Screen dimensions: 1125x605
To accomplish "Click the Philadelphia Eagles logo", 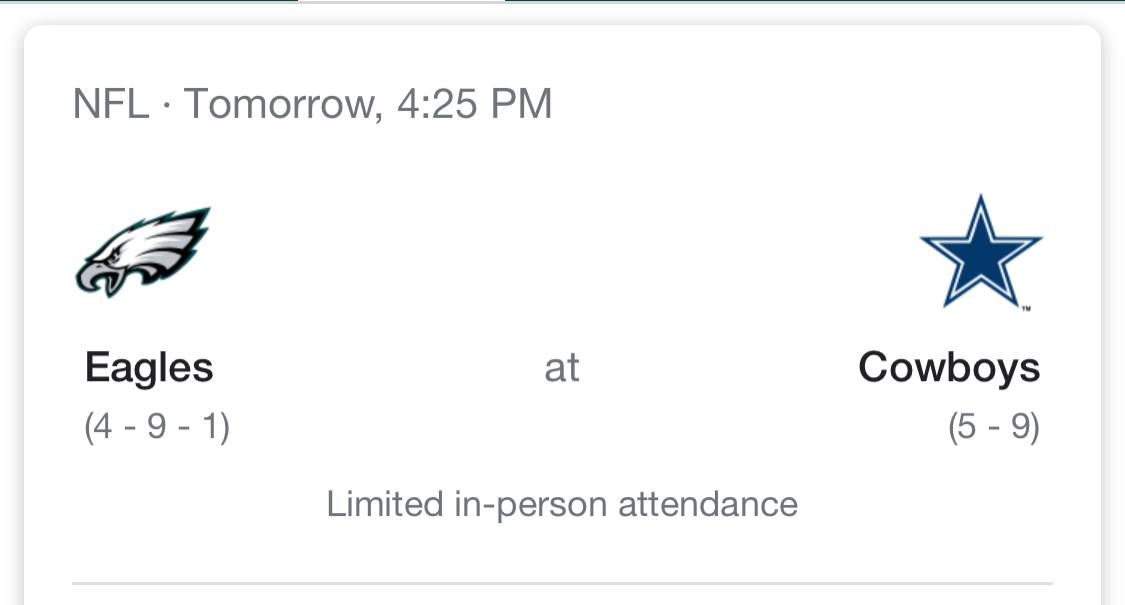I will pyautogui.click(x=143, y=252).
